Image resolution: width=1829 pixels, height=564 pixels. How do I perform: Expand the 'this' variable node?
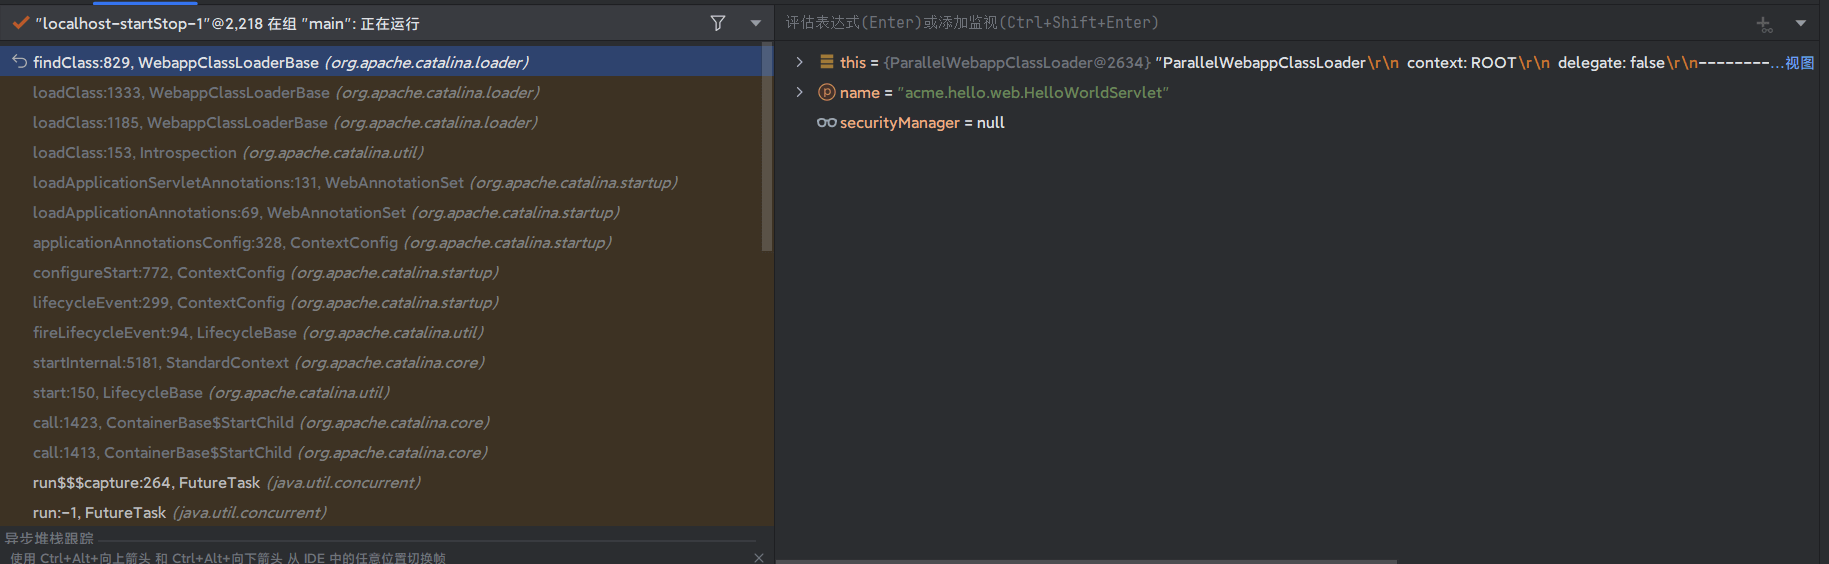pyautogui.click(x=799, y=62)
